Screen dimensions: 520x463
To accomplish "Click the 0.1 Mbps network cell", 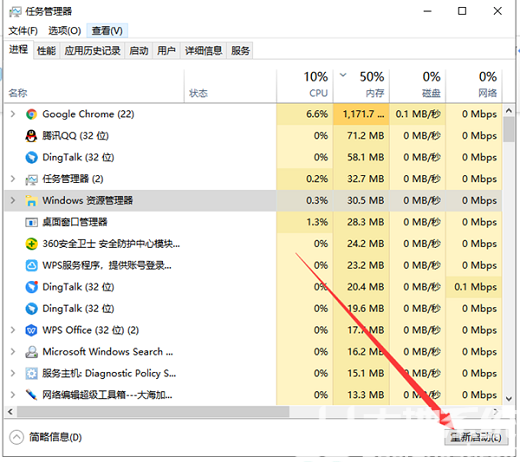I will [x=474, y=287].
